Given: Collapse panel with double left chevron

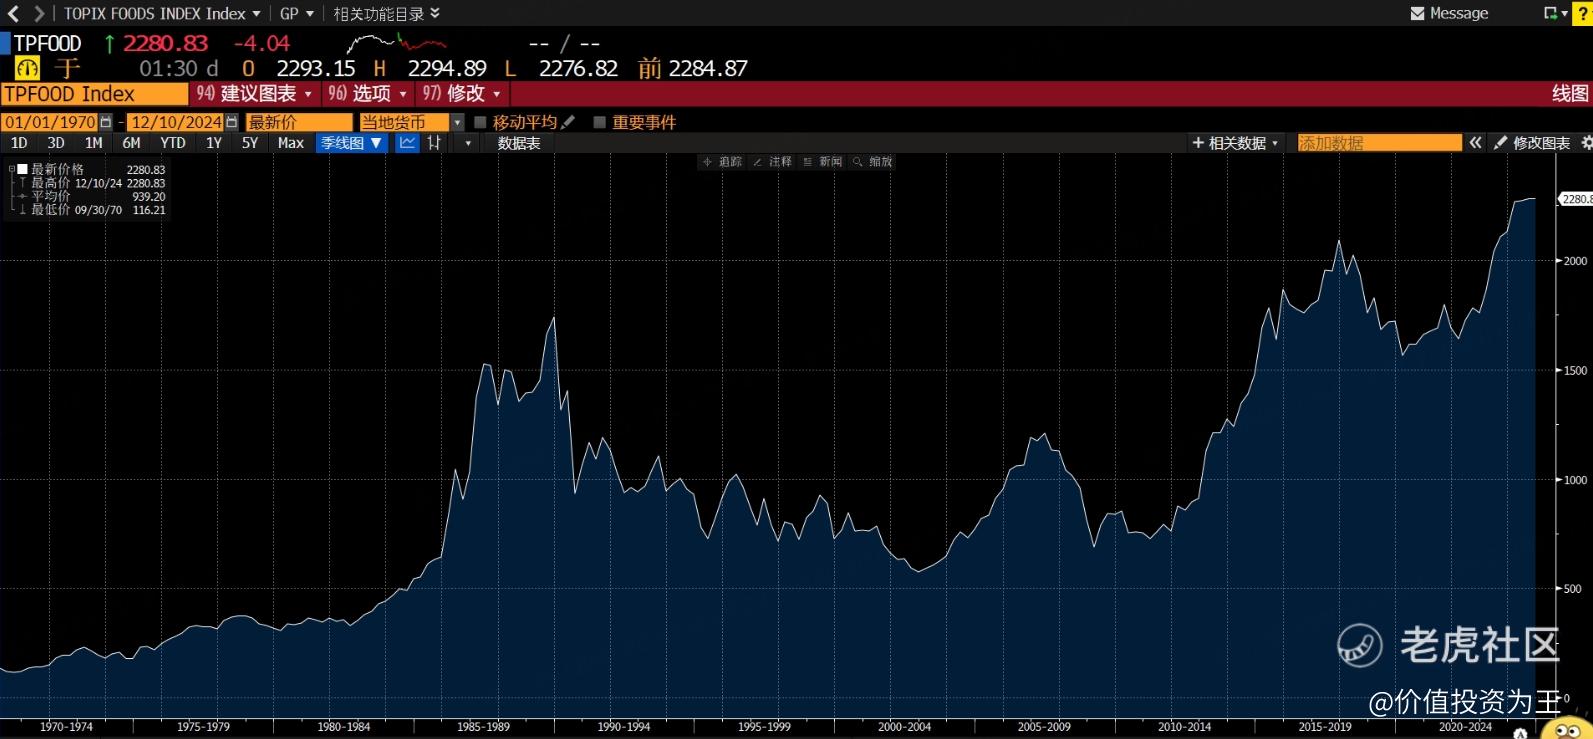Looking at the screenshot, I should [1475, 143].
